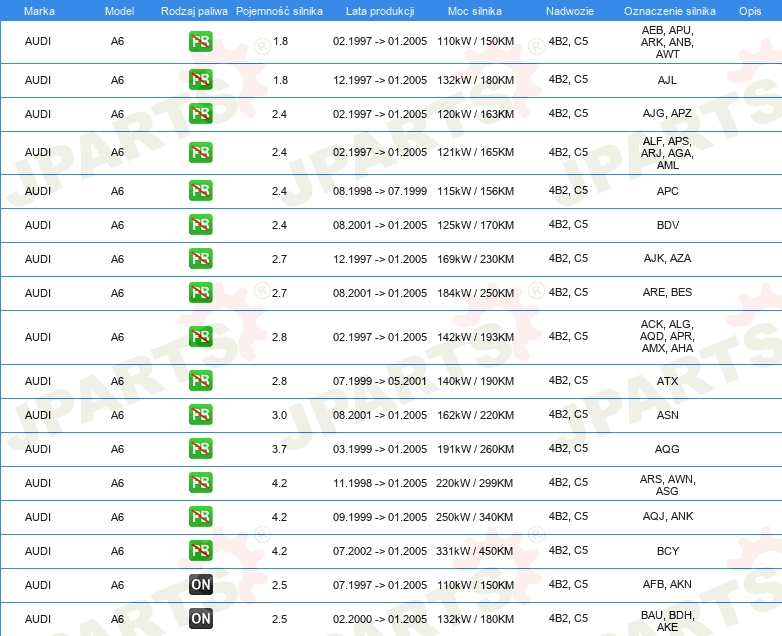The image size is (782, 636).
Task: Click petrol fuel icon in AQG engine row
Action: [200, 448]
